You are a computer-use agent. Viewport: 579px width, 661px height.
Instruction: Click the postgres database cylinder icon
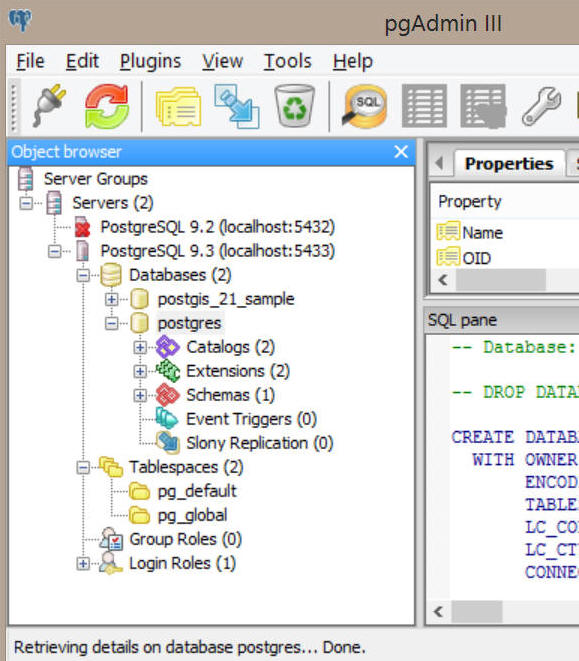(139, 323)
